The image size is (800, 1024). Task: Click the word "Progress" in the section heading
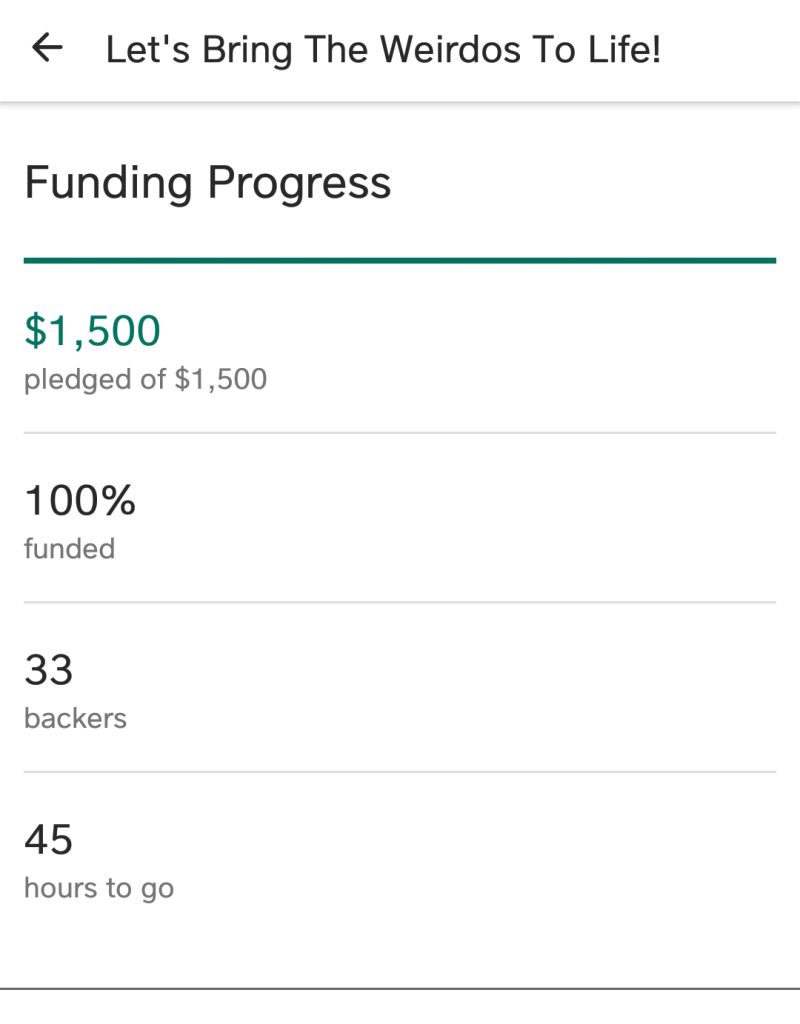click(x=299, y=183)
